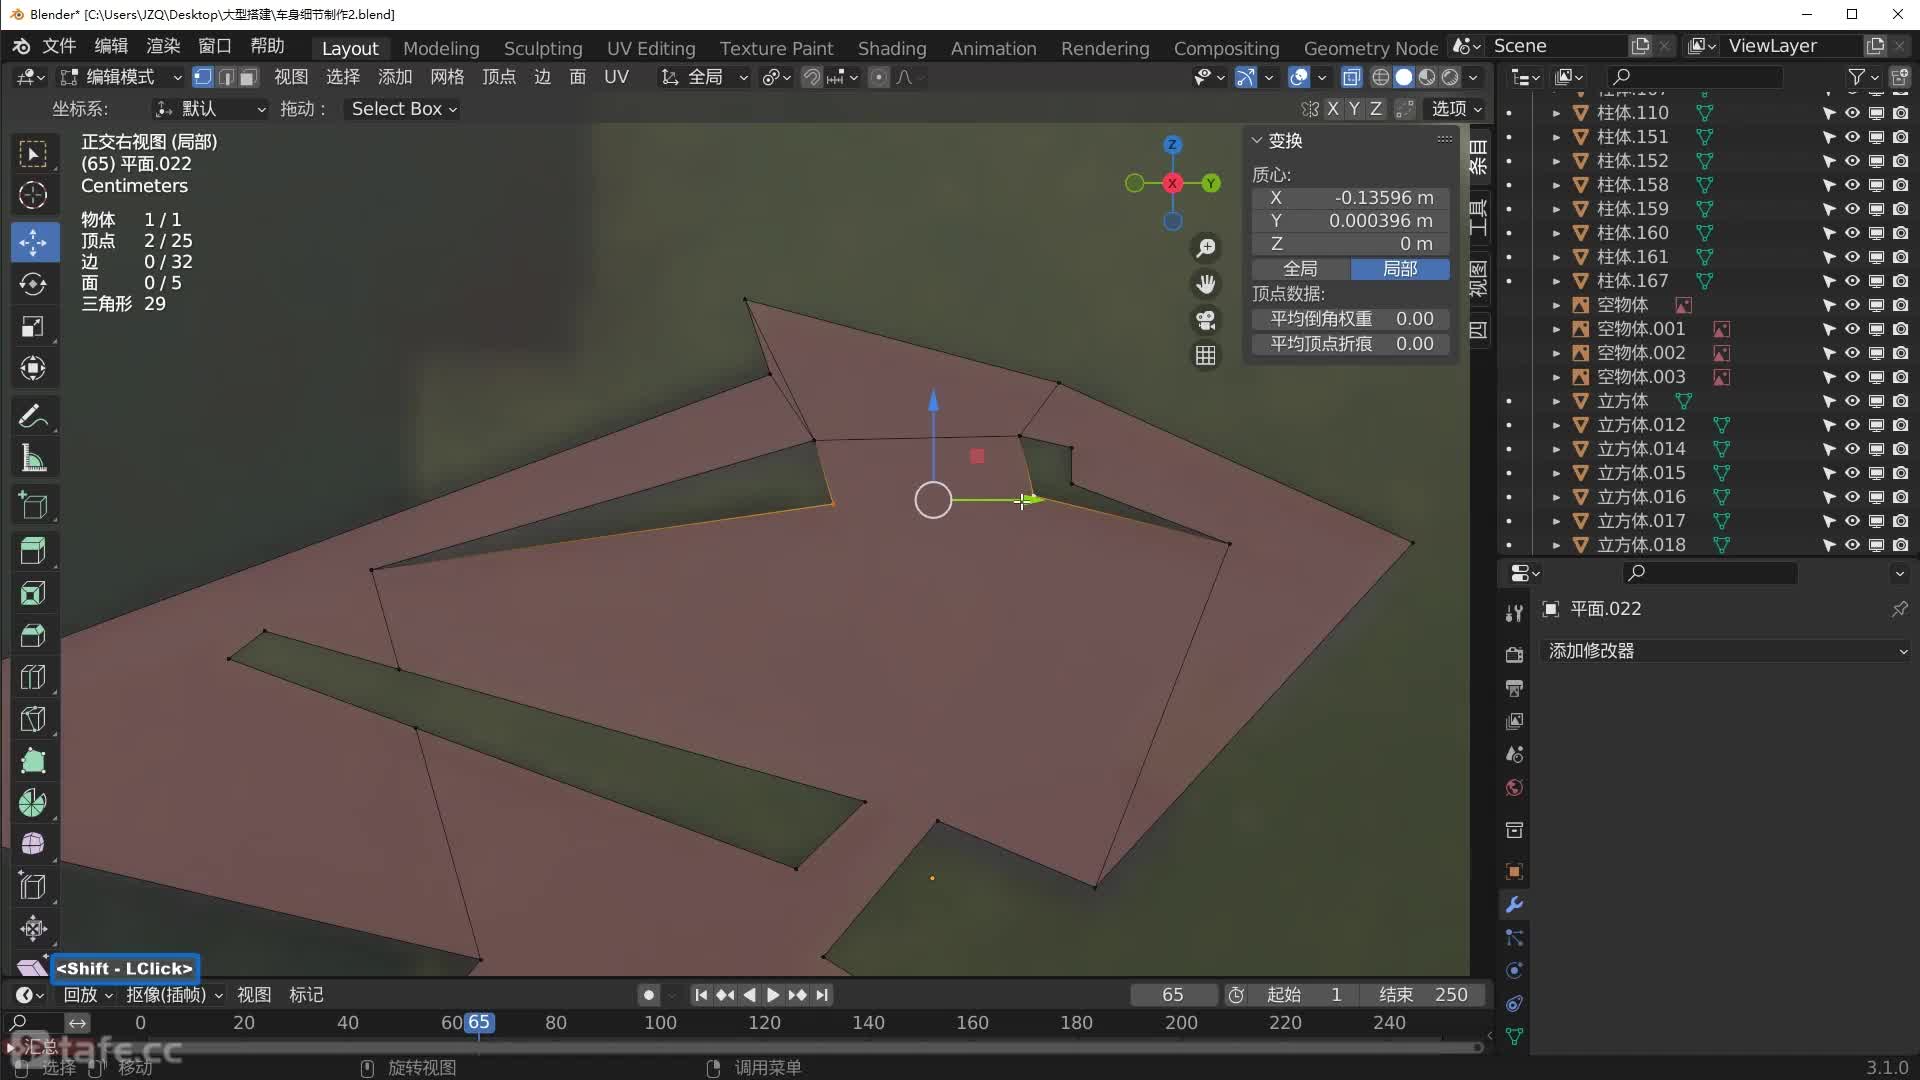Screen dimensions: 1920x1080
Task: Click the 质心 X value field
Action: pyautogui.click(x=1350, y=198)
